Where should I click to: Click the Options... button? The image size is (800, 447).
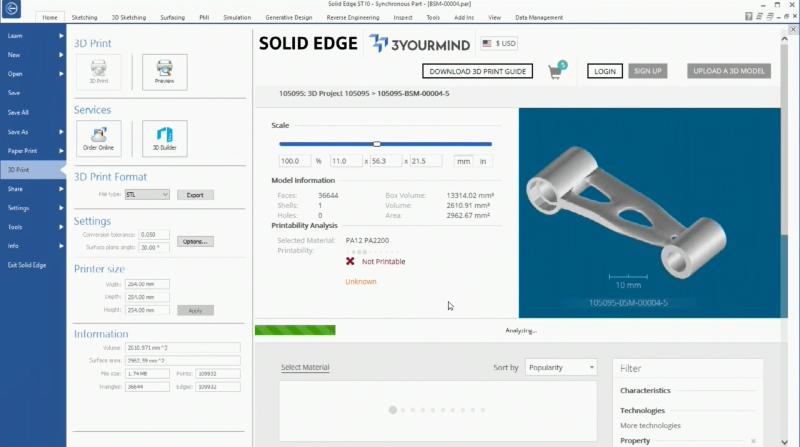coord(195,241)
